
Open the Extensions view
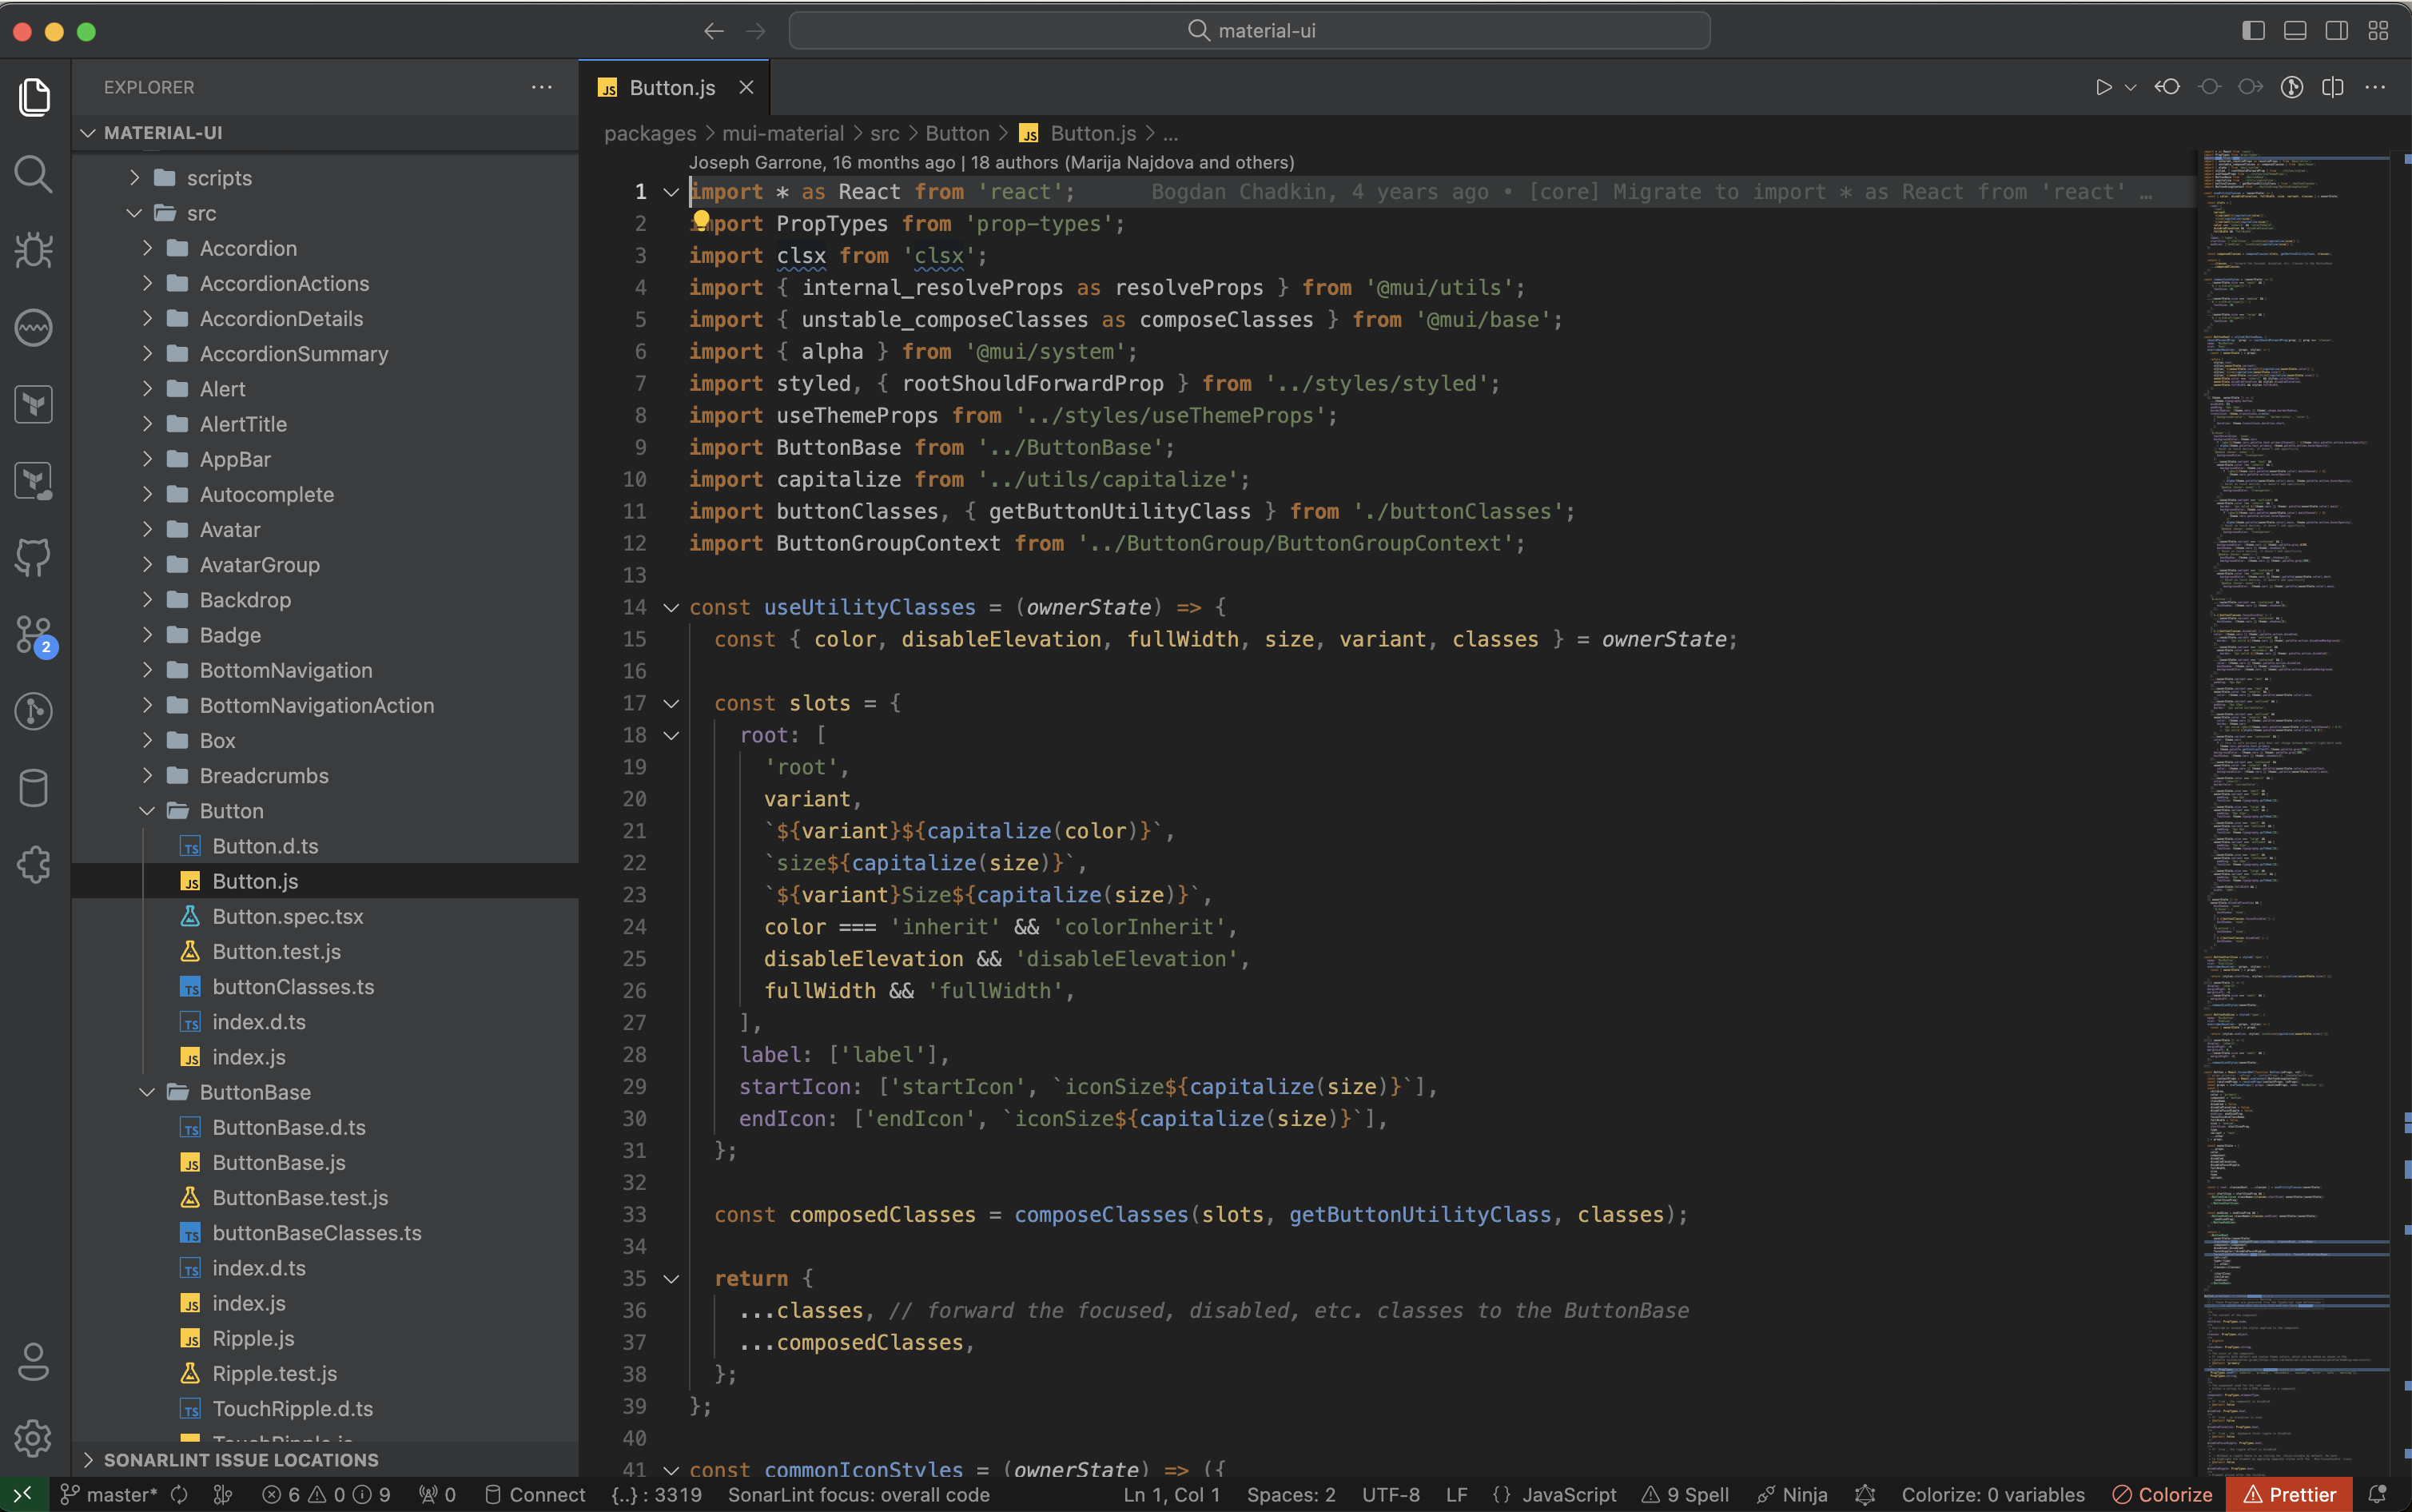point(34,865)
